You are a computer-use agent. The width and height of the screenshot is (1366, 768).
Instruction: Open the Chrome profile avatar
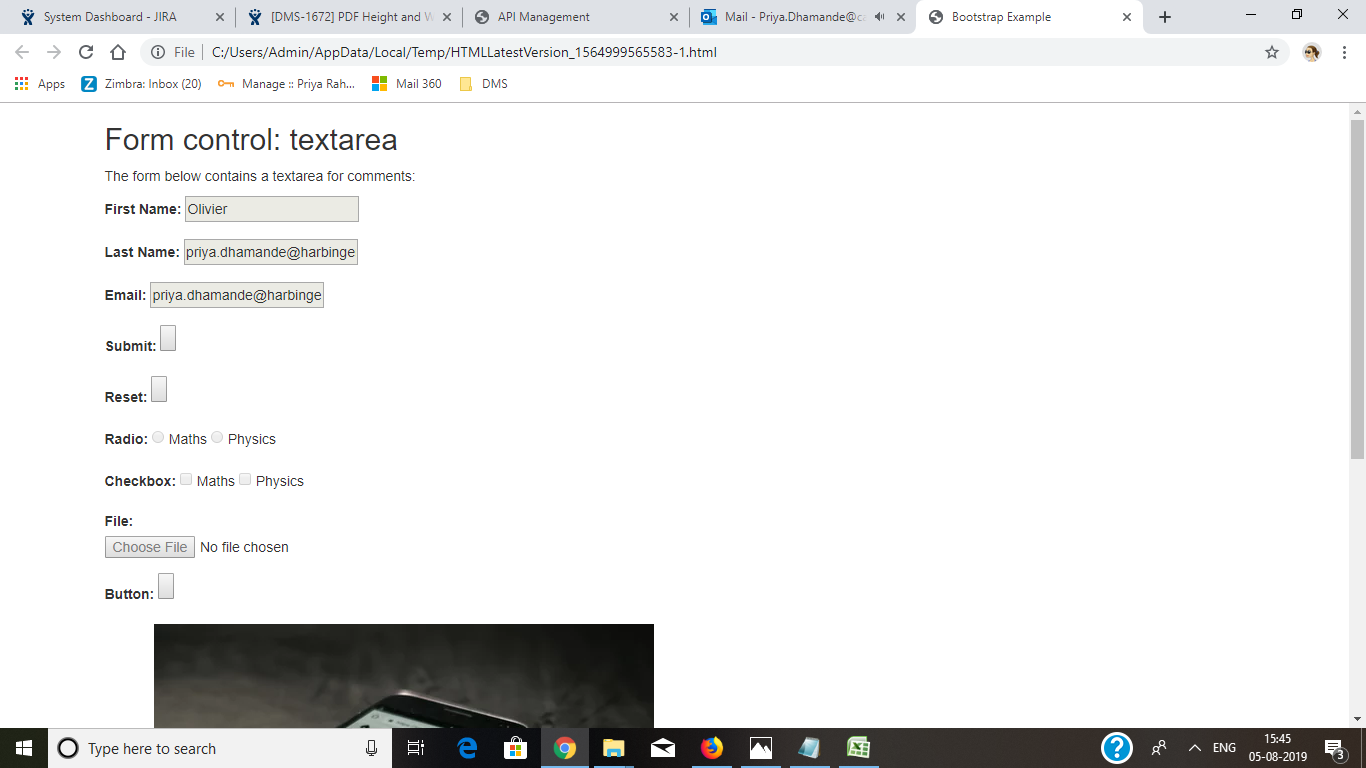point(1312,52)
